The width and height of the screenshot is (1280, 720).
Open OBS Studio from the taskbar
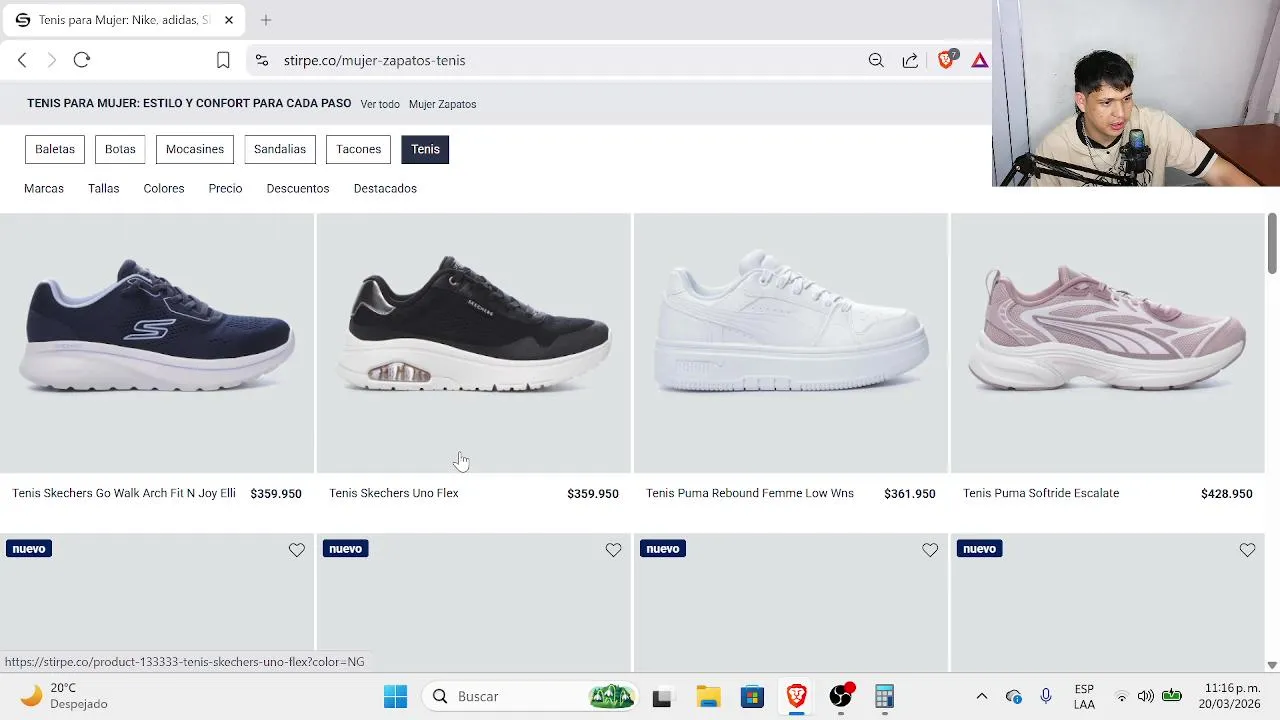tap(840, 696)
